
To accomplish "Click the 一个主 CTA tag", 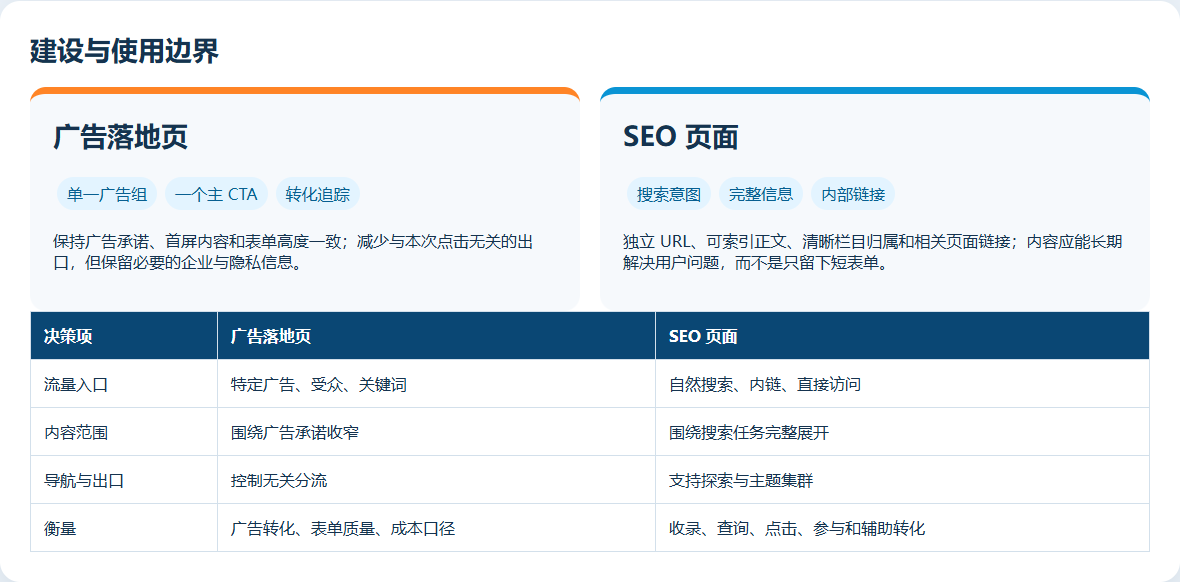I will point(216,194).
